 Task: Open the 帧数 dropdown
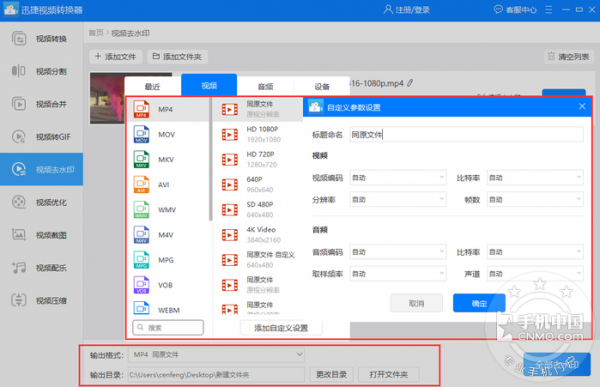[535, 199]
